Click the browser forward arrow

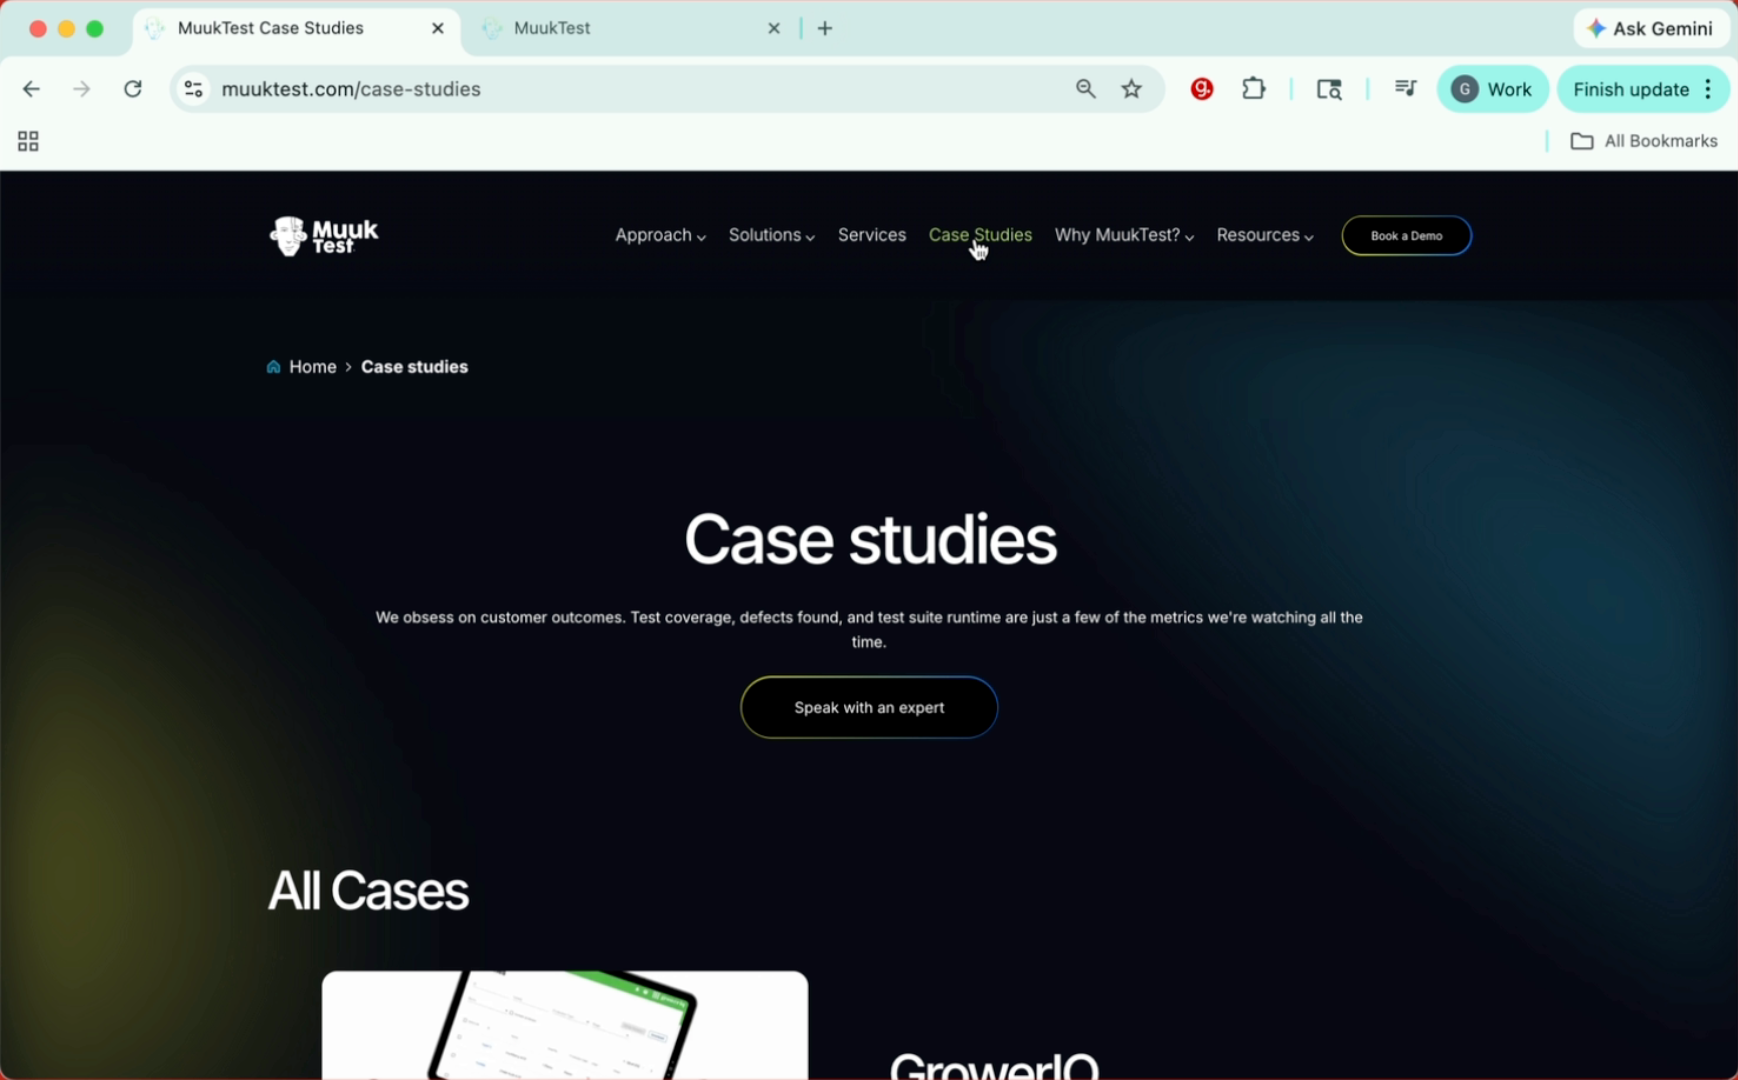[82, 89]
